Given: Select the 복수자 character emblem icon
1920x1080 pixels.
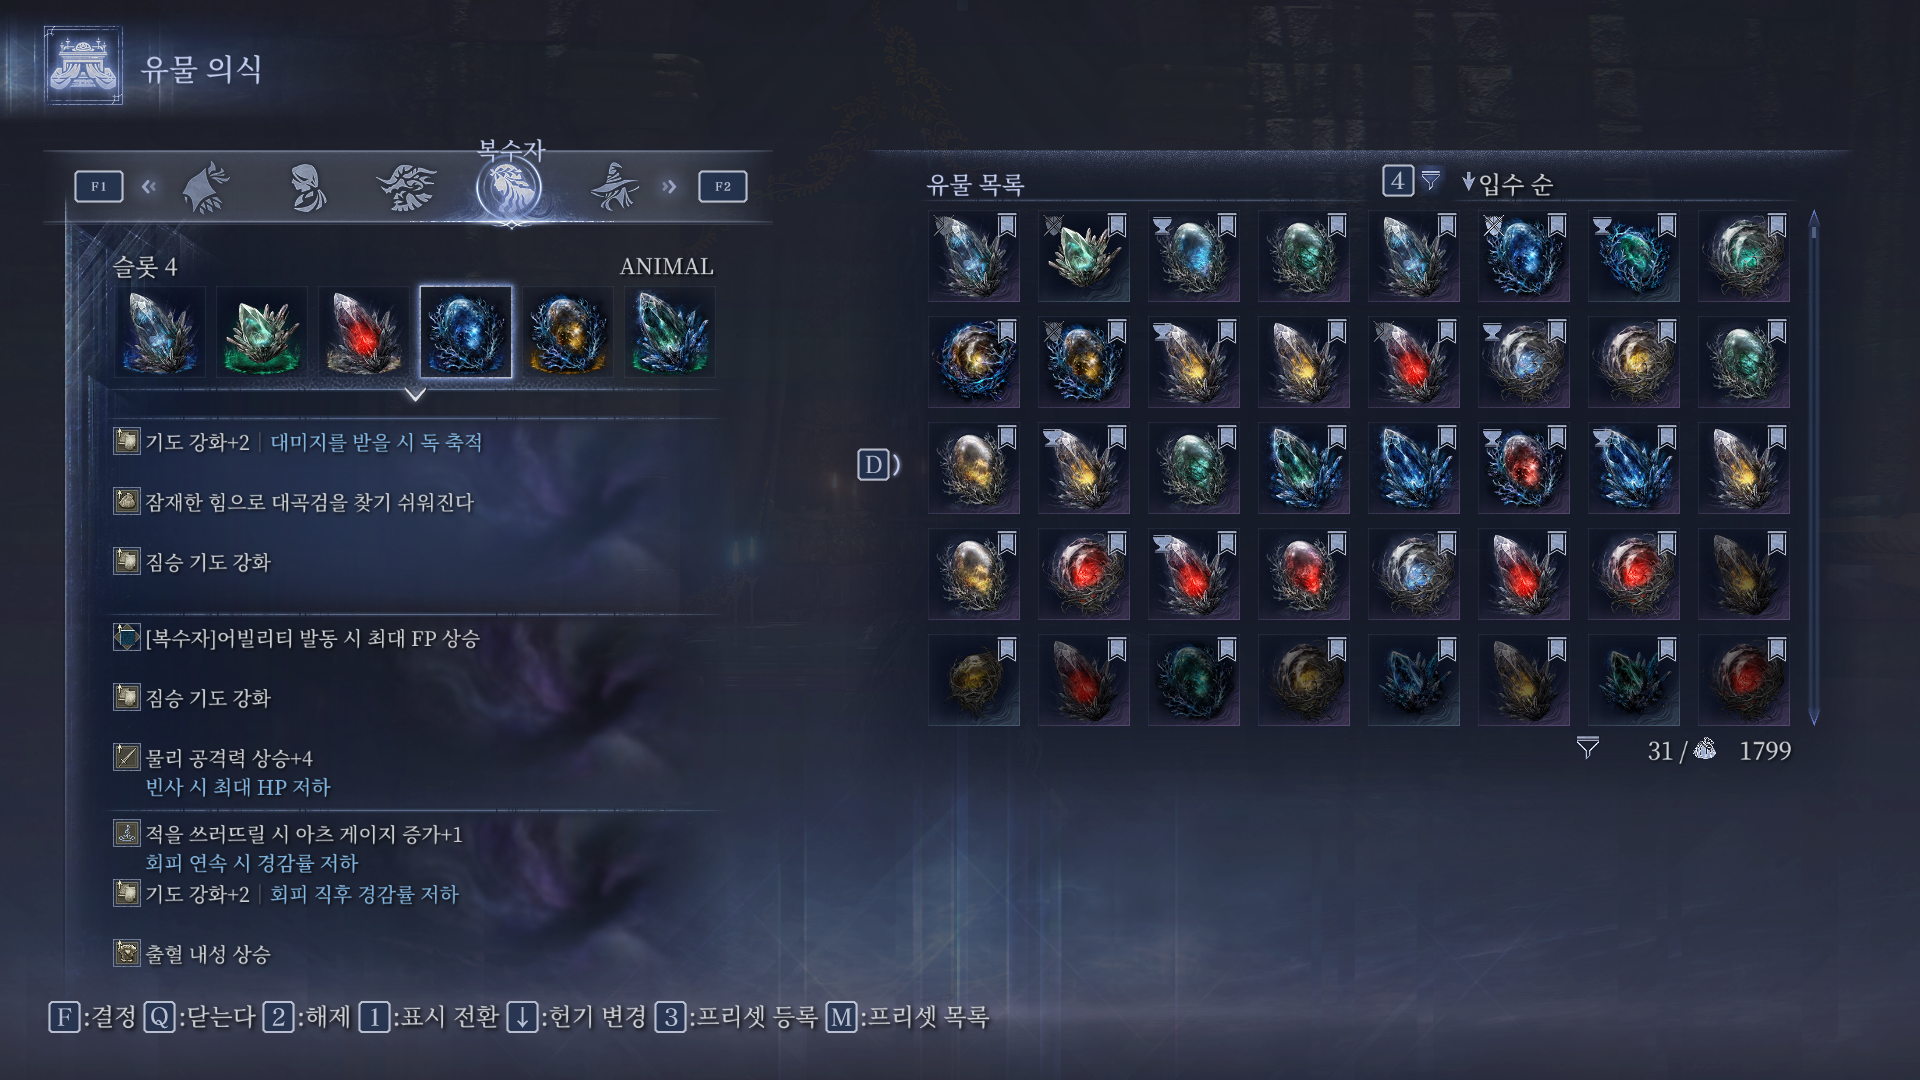Looking at the screenshot, I should pos(509,187).
